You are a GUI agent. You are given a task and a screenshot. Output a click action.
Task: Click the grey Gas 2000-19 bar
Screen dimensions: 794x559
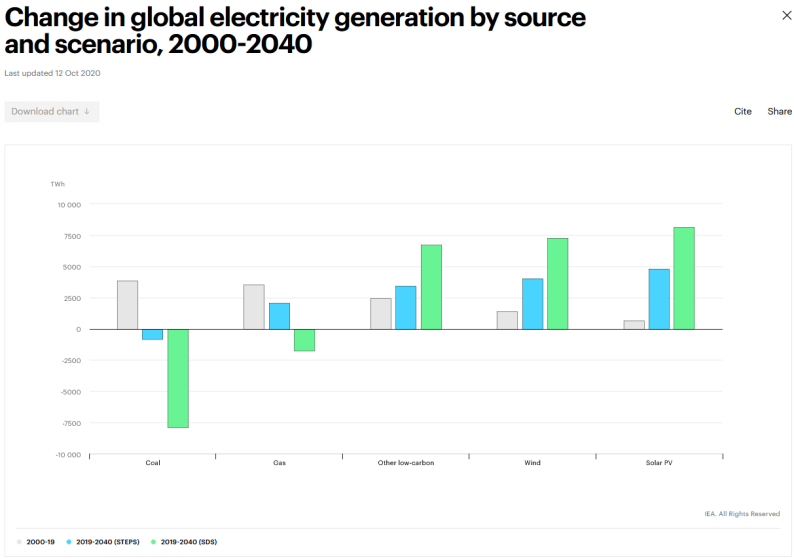pos(254,307)
